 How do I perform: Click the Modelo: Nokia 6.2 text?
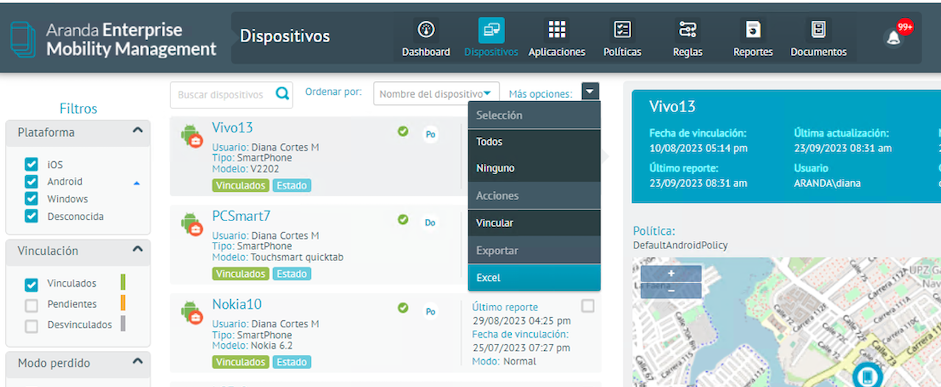pyautogui.click(x=252, y=346)
